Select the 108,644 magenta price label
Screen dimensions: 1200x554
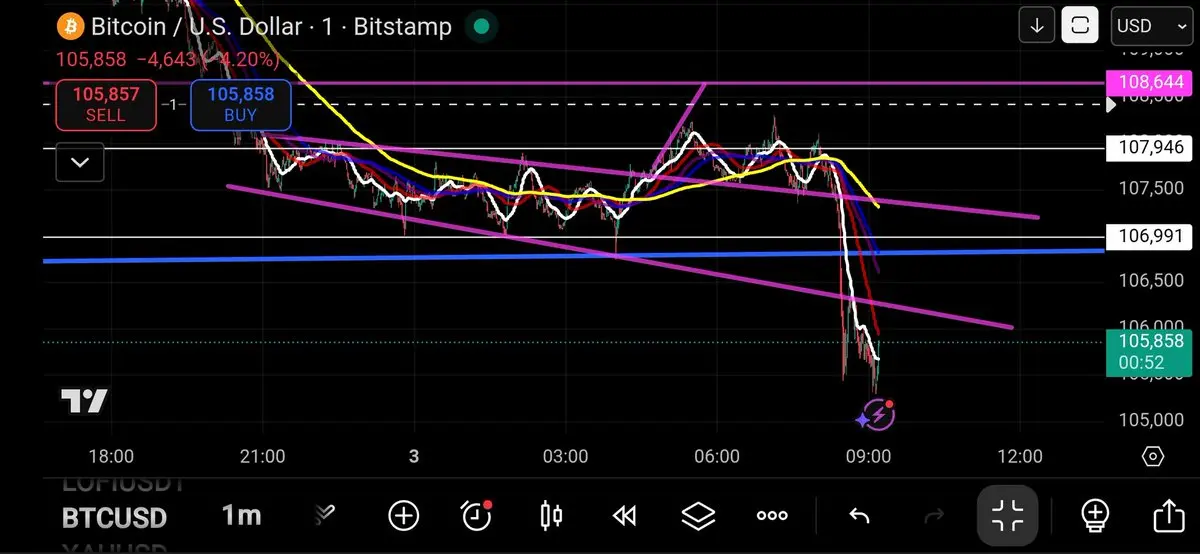[x=1149, y=83]
